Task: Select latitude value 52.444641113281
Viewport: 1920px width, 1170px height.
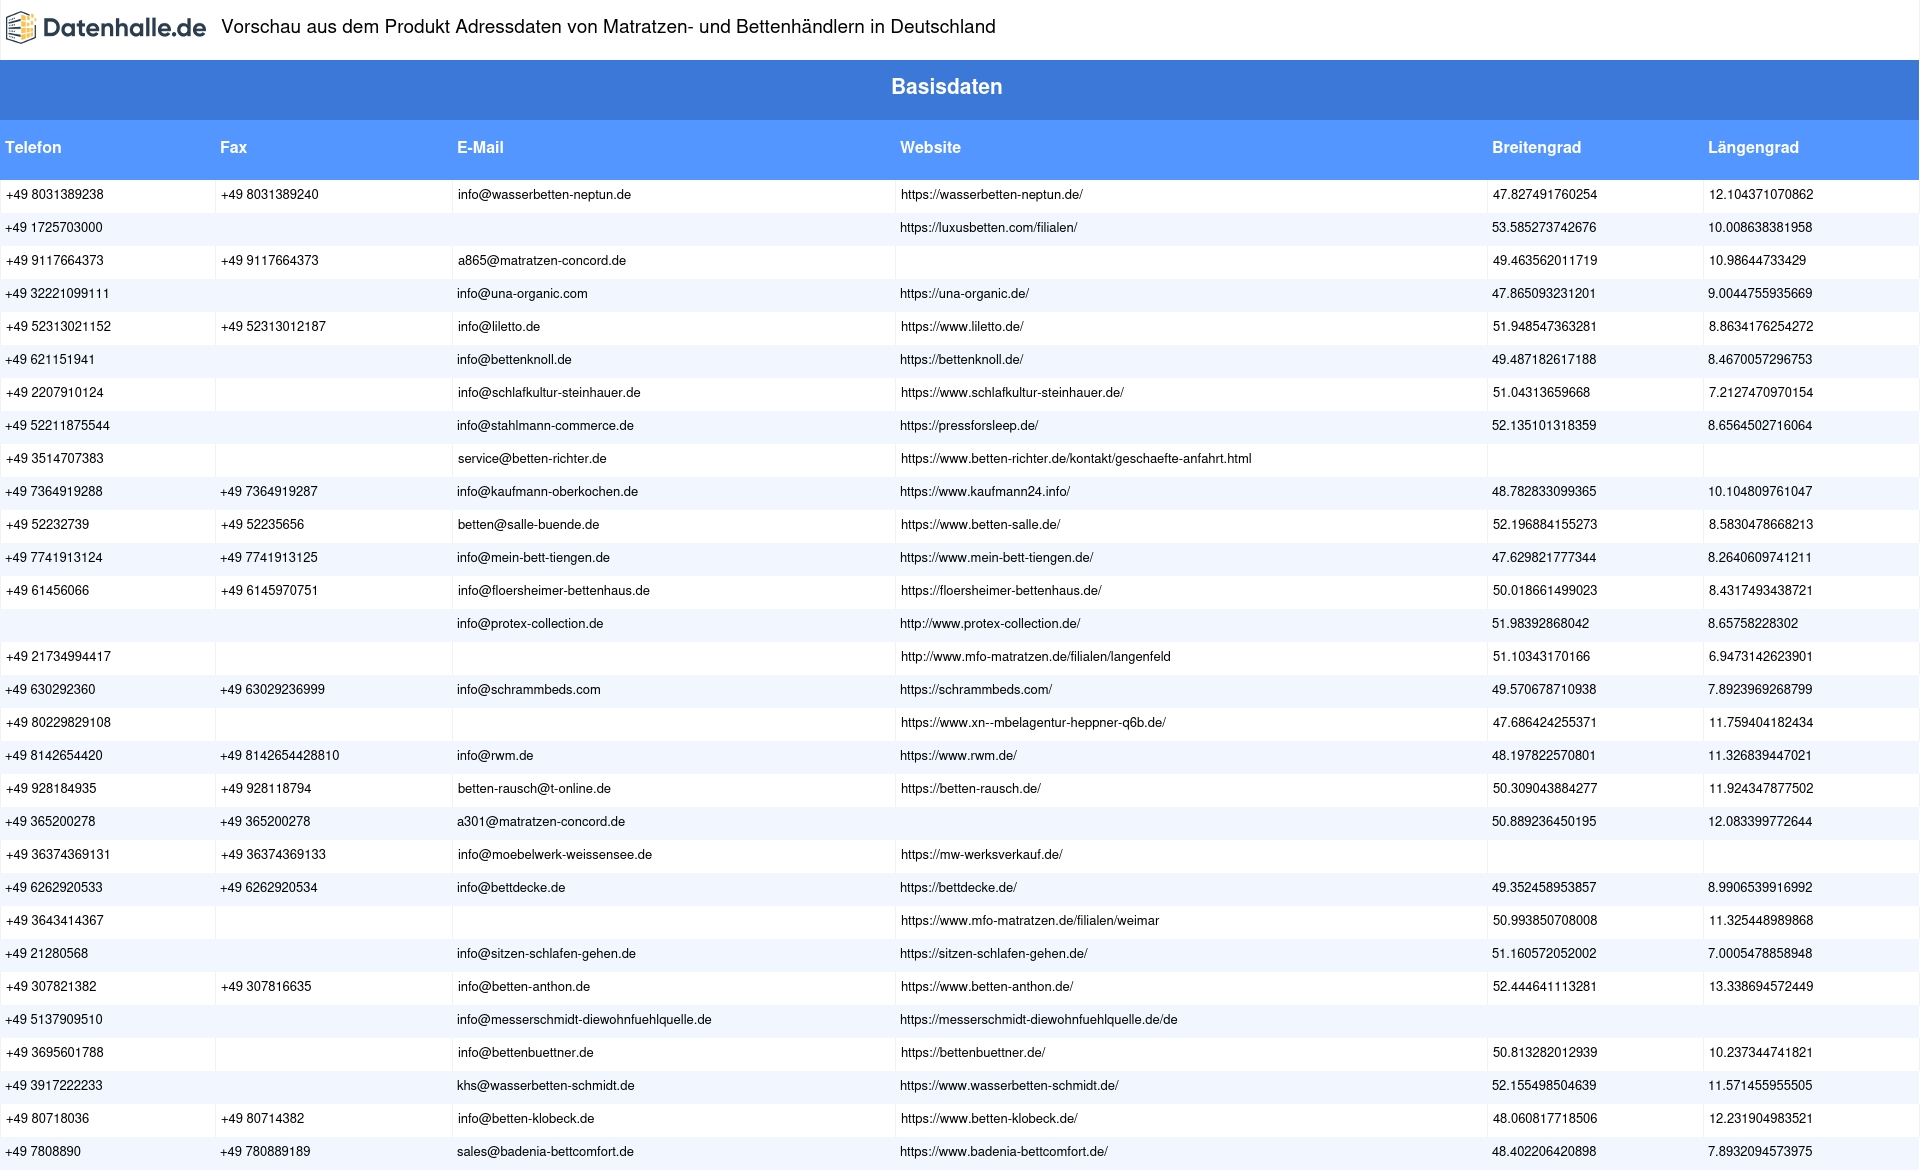Action: coord(1544,987)
